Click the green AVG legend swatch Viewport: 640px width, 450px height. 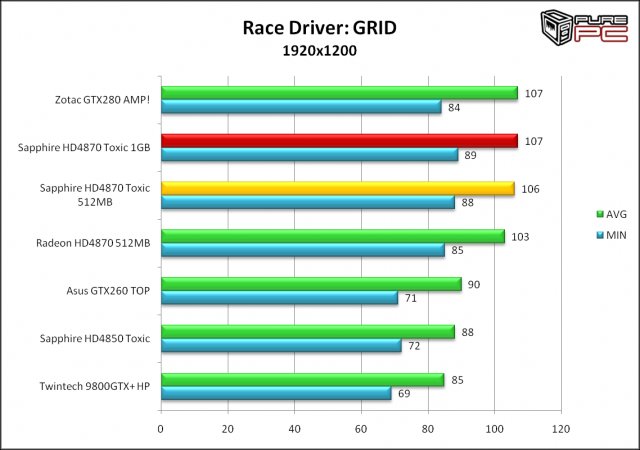(600, 214)
